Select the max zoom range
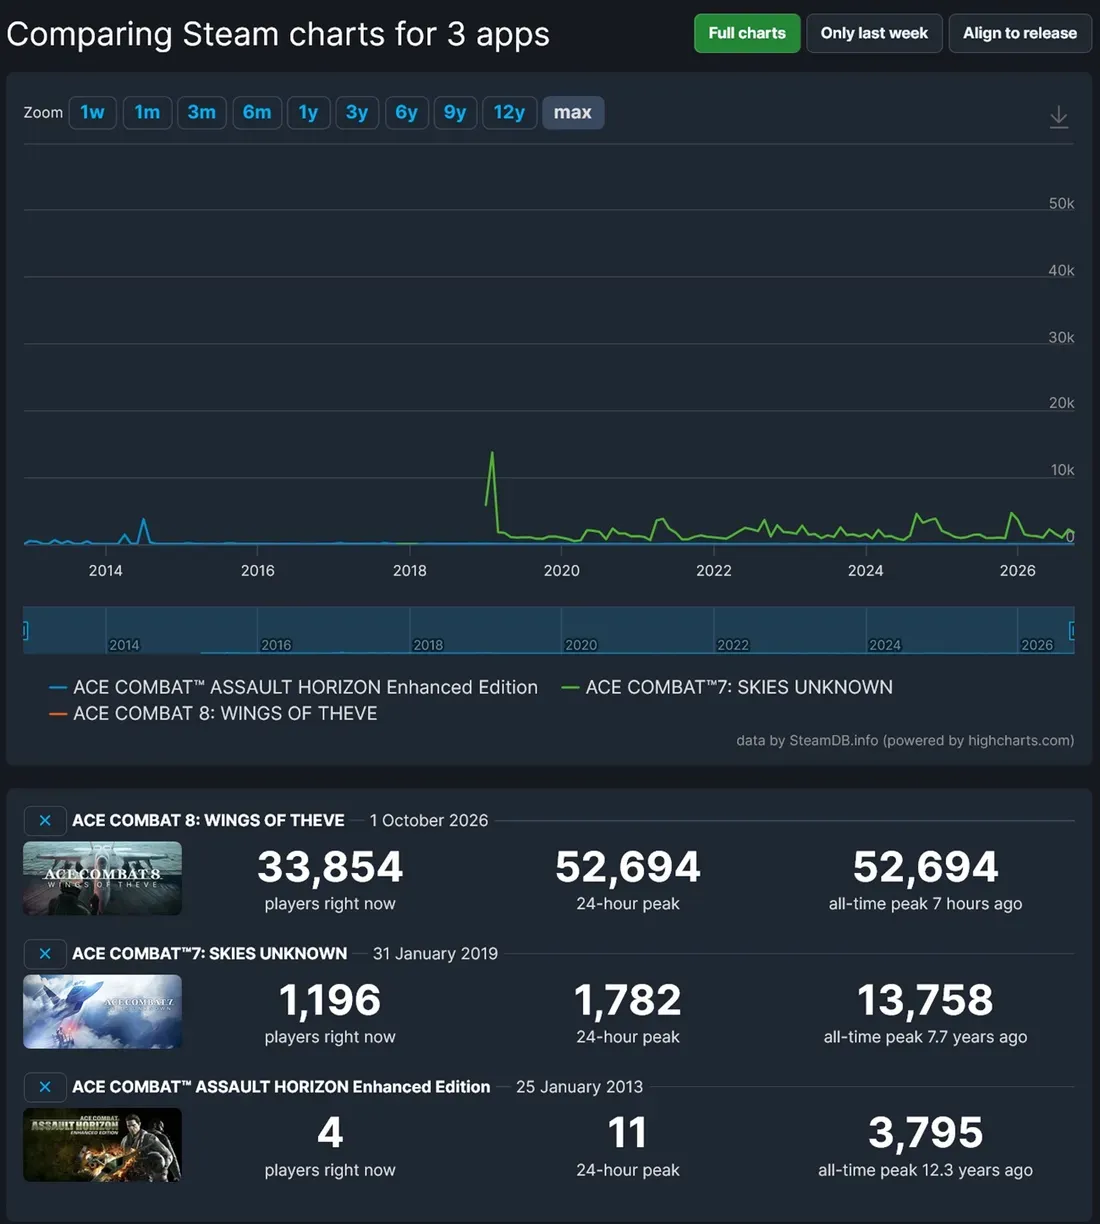Image resolution: width=1100 pixels, height=1224 pixels. (x=573, y=112)
